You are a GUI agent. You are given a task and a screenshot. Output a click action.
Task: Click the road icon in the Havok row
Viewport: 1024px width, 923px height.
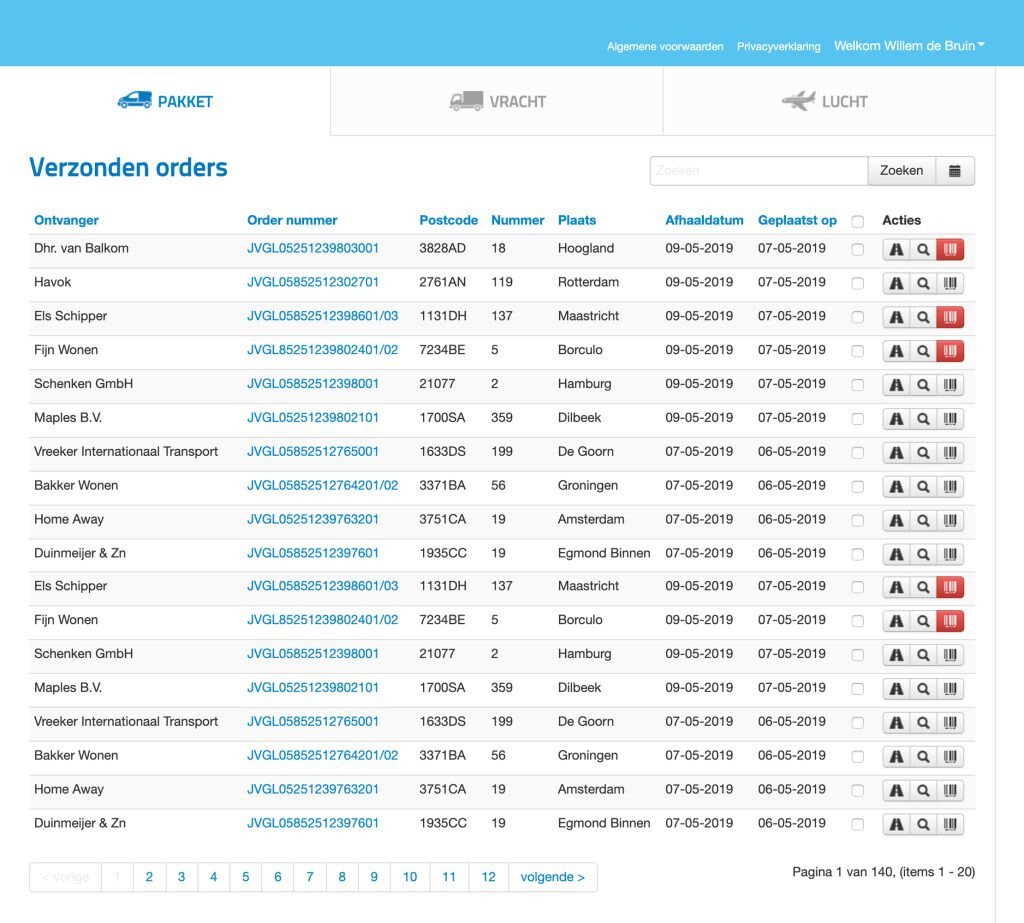[x=896, y=284]
